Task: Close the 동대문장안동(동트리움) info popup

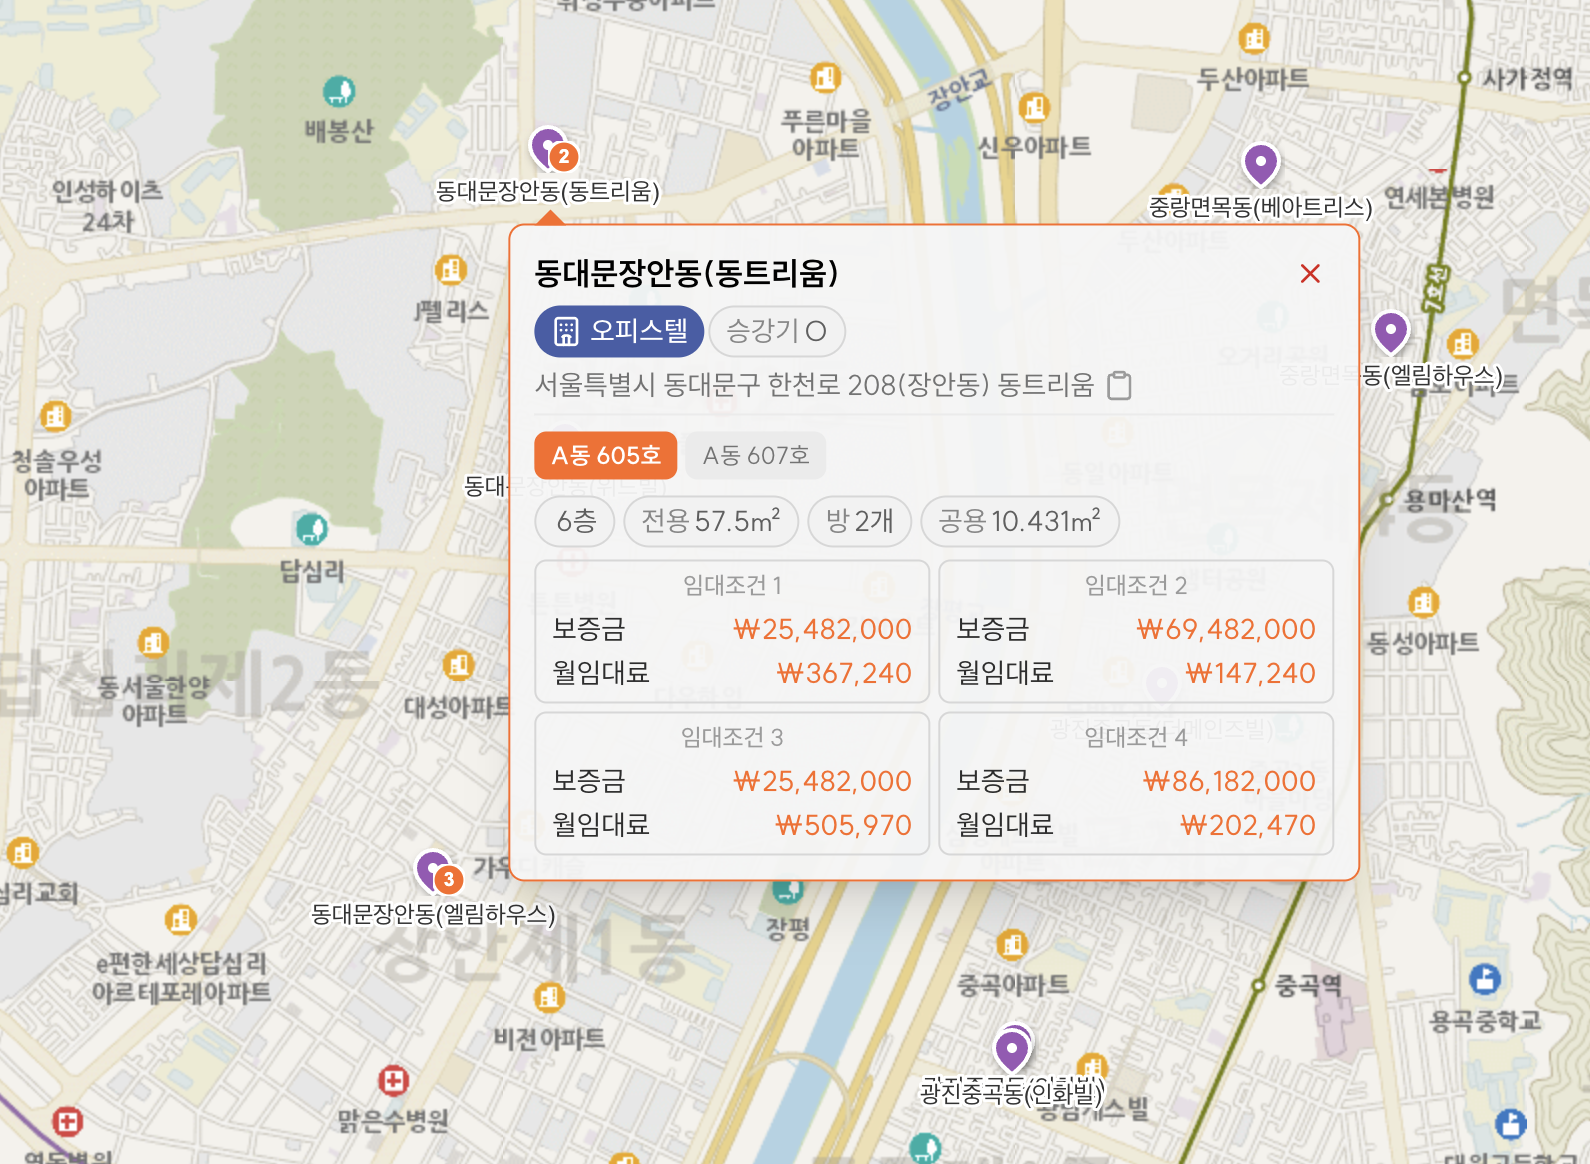Action: (1310, 274)
